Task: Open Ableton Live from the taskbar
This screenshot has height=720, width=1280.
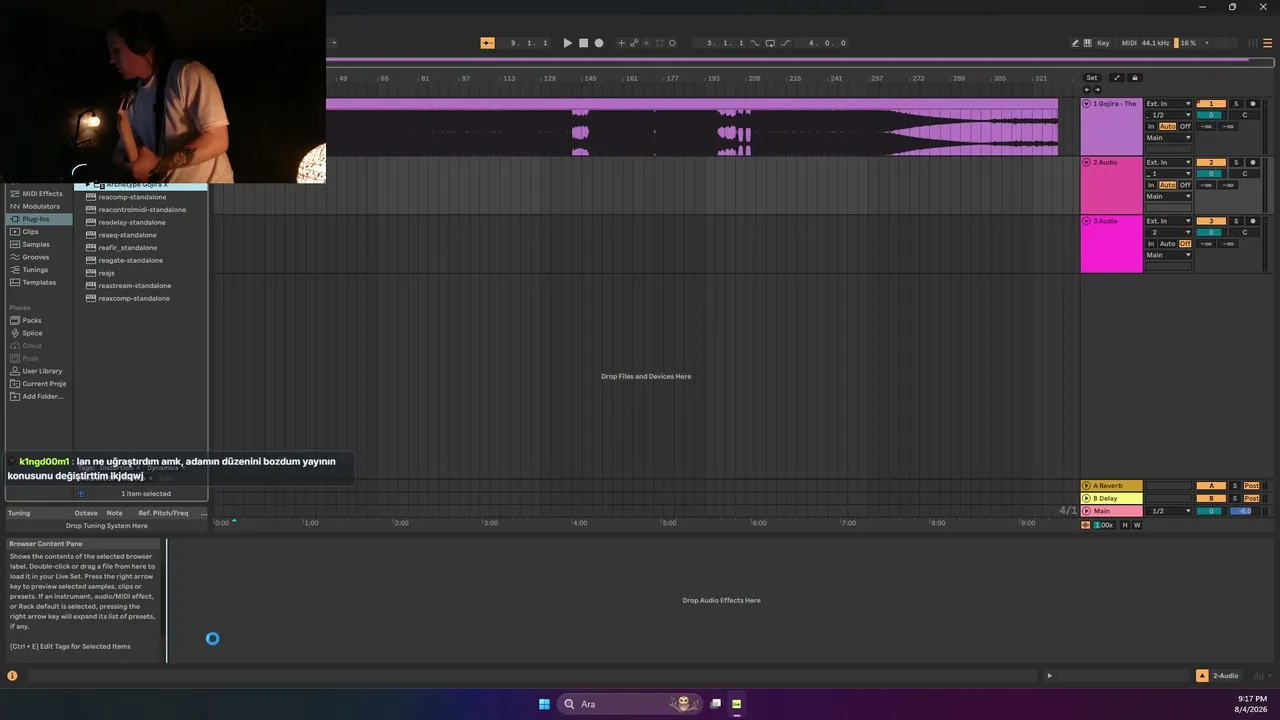Action: point(736,704)
